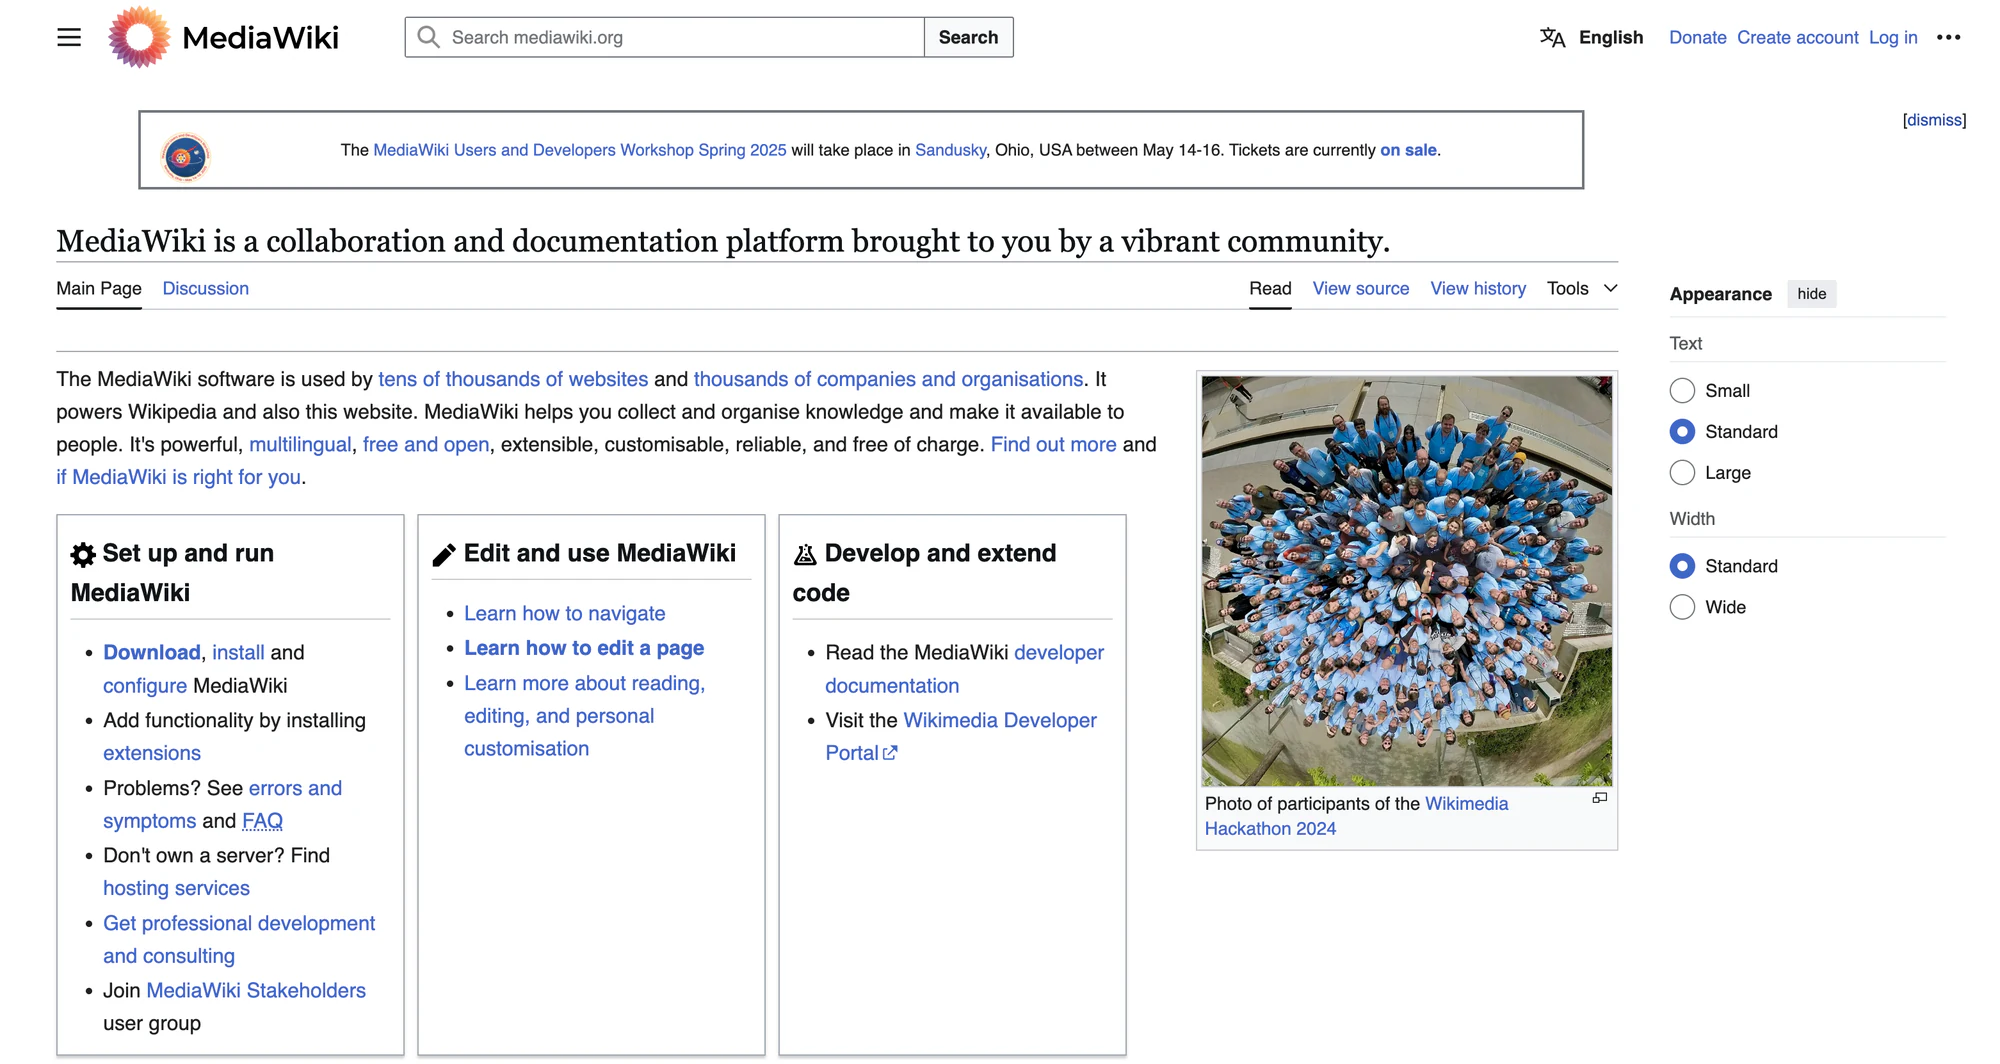Click Log in
This screenshot has height=1064, width=2000.
tap(1893, 38)
